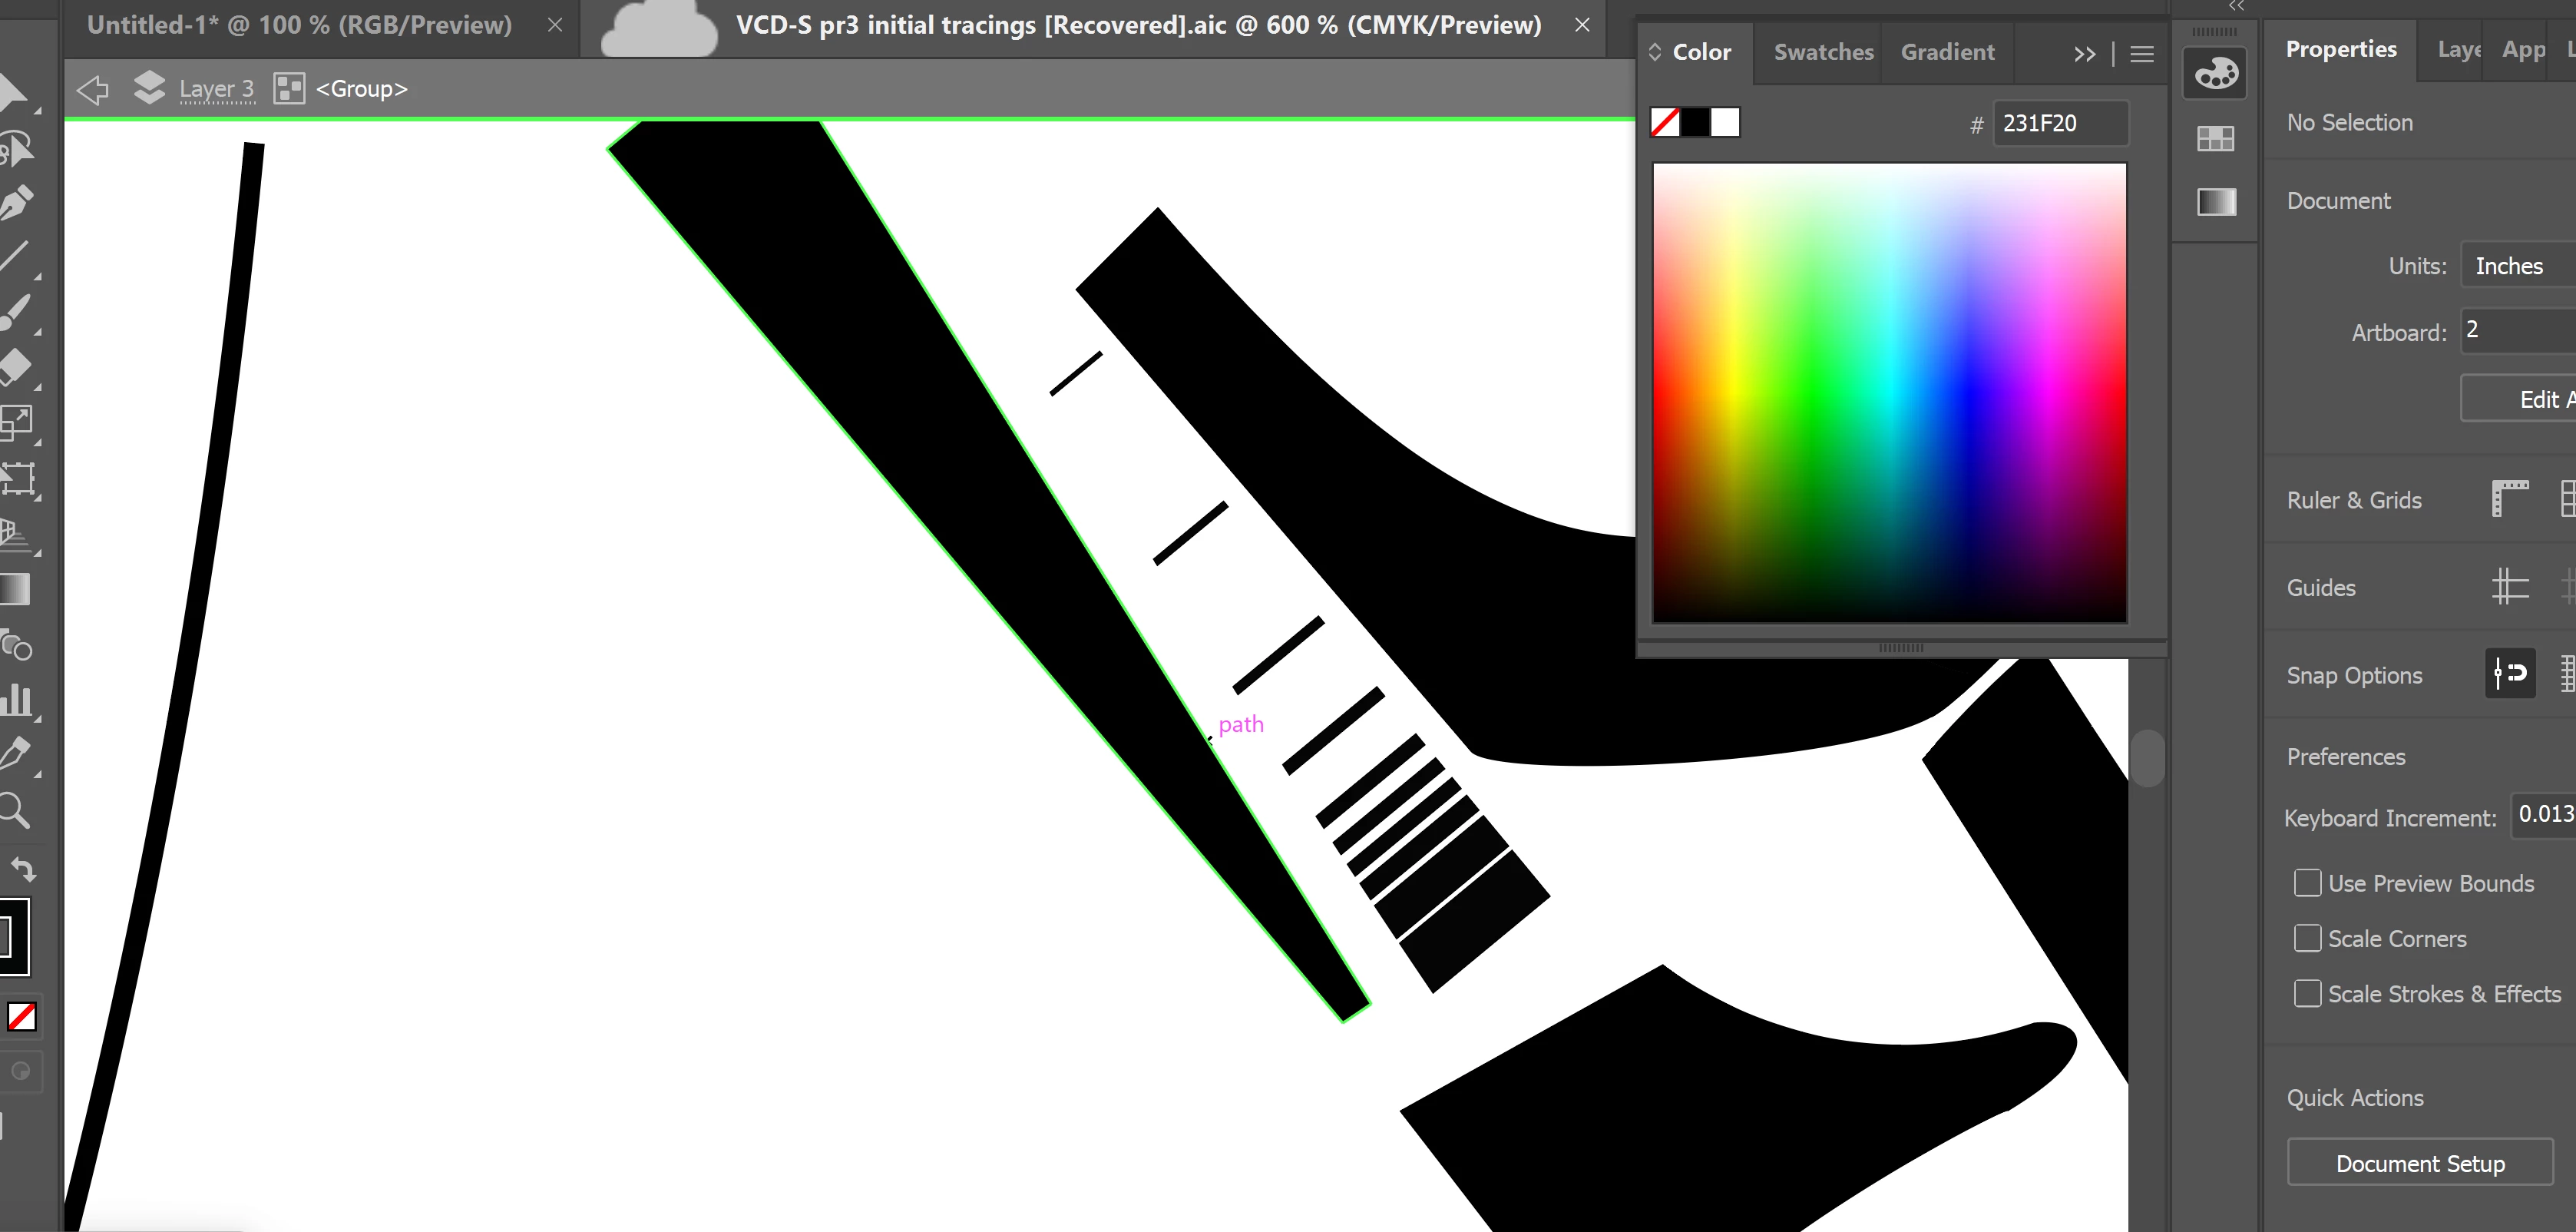Open the Color panel hamburger menu
The height and width of the screenshot is (1232, 2576).
click(2141, 54)
